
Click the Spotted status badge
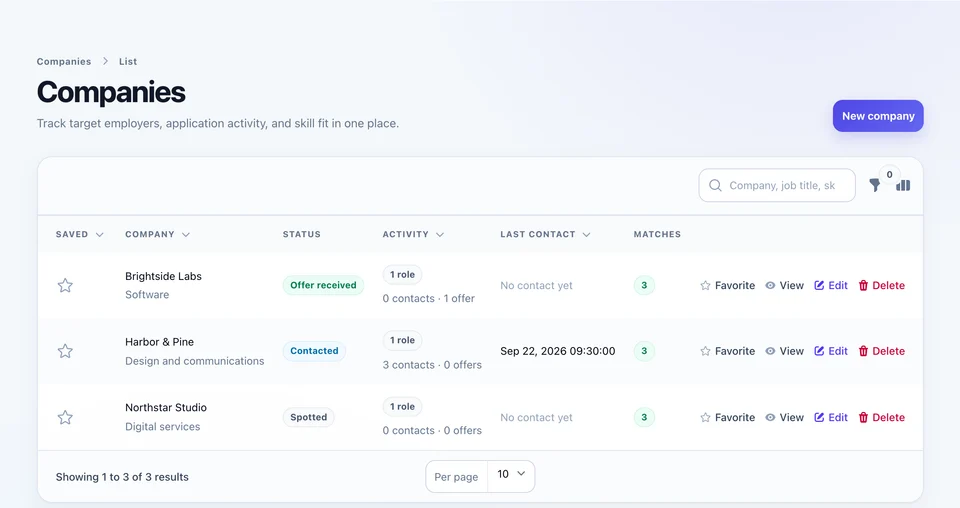309,417
